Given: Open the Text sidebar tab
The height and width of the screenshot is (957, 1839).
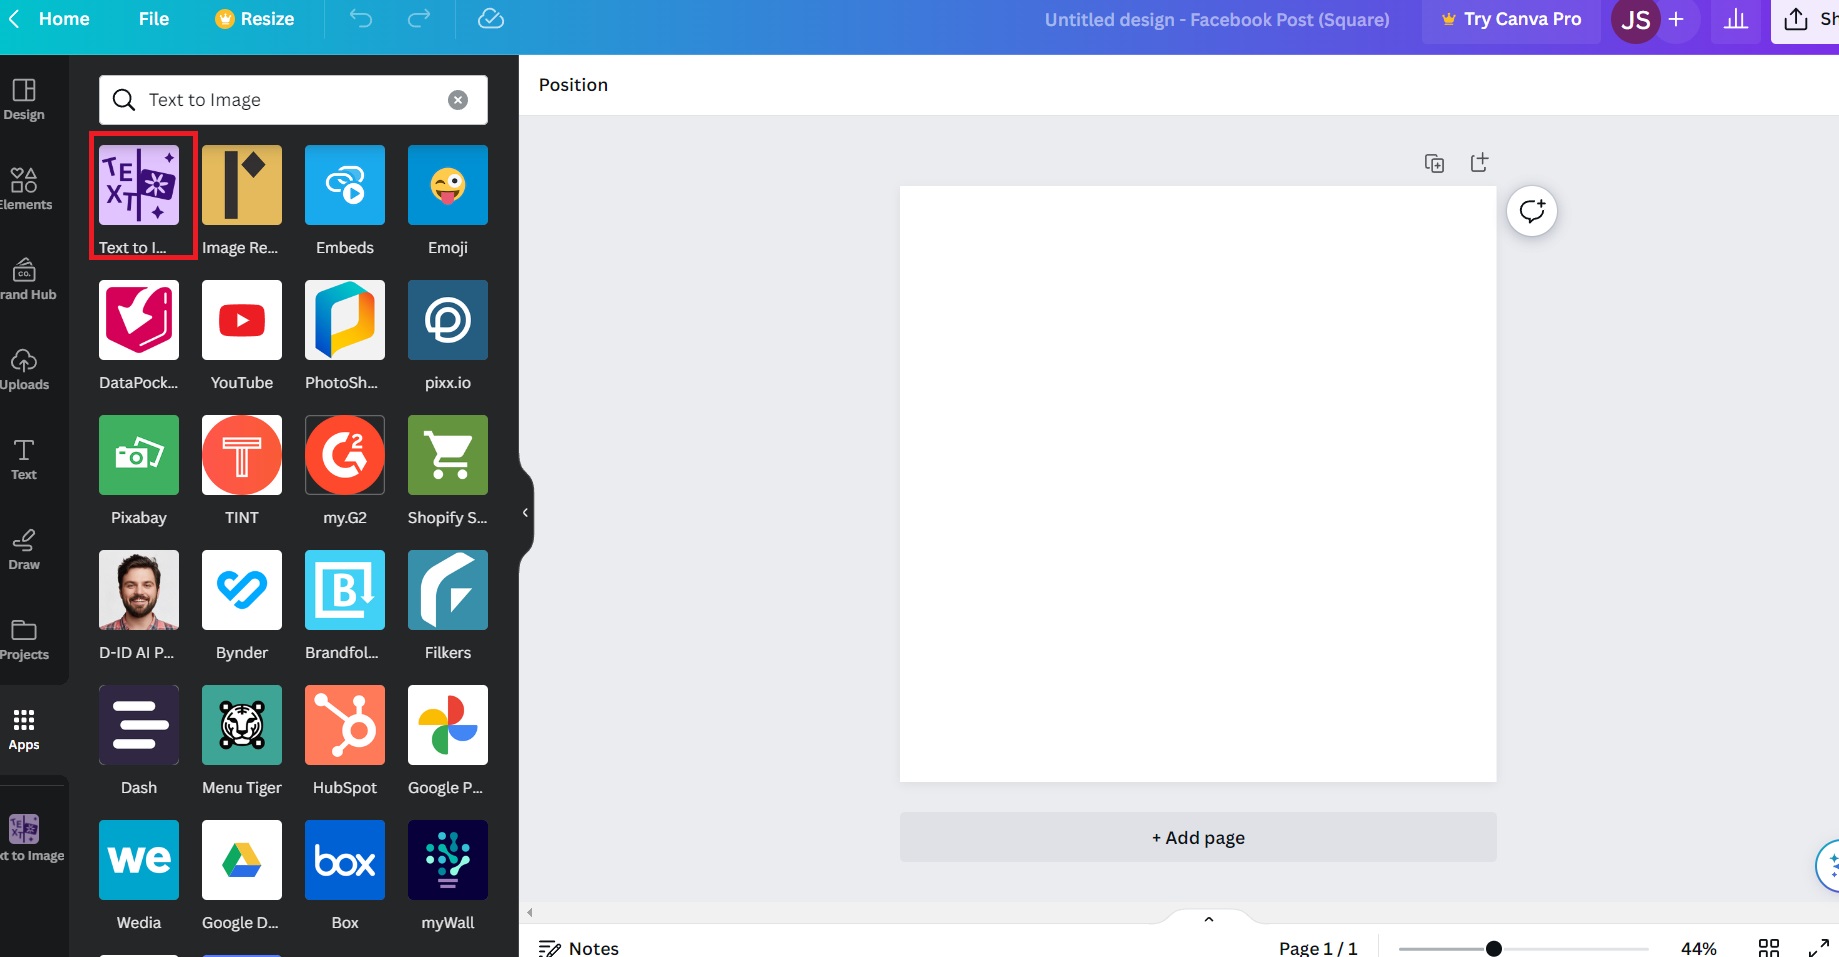Looking at the screenshot, I should (x=24, y=460).
